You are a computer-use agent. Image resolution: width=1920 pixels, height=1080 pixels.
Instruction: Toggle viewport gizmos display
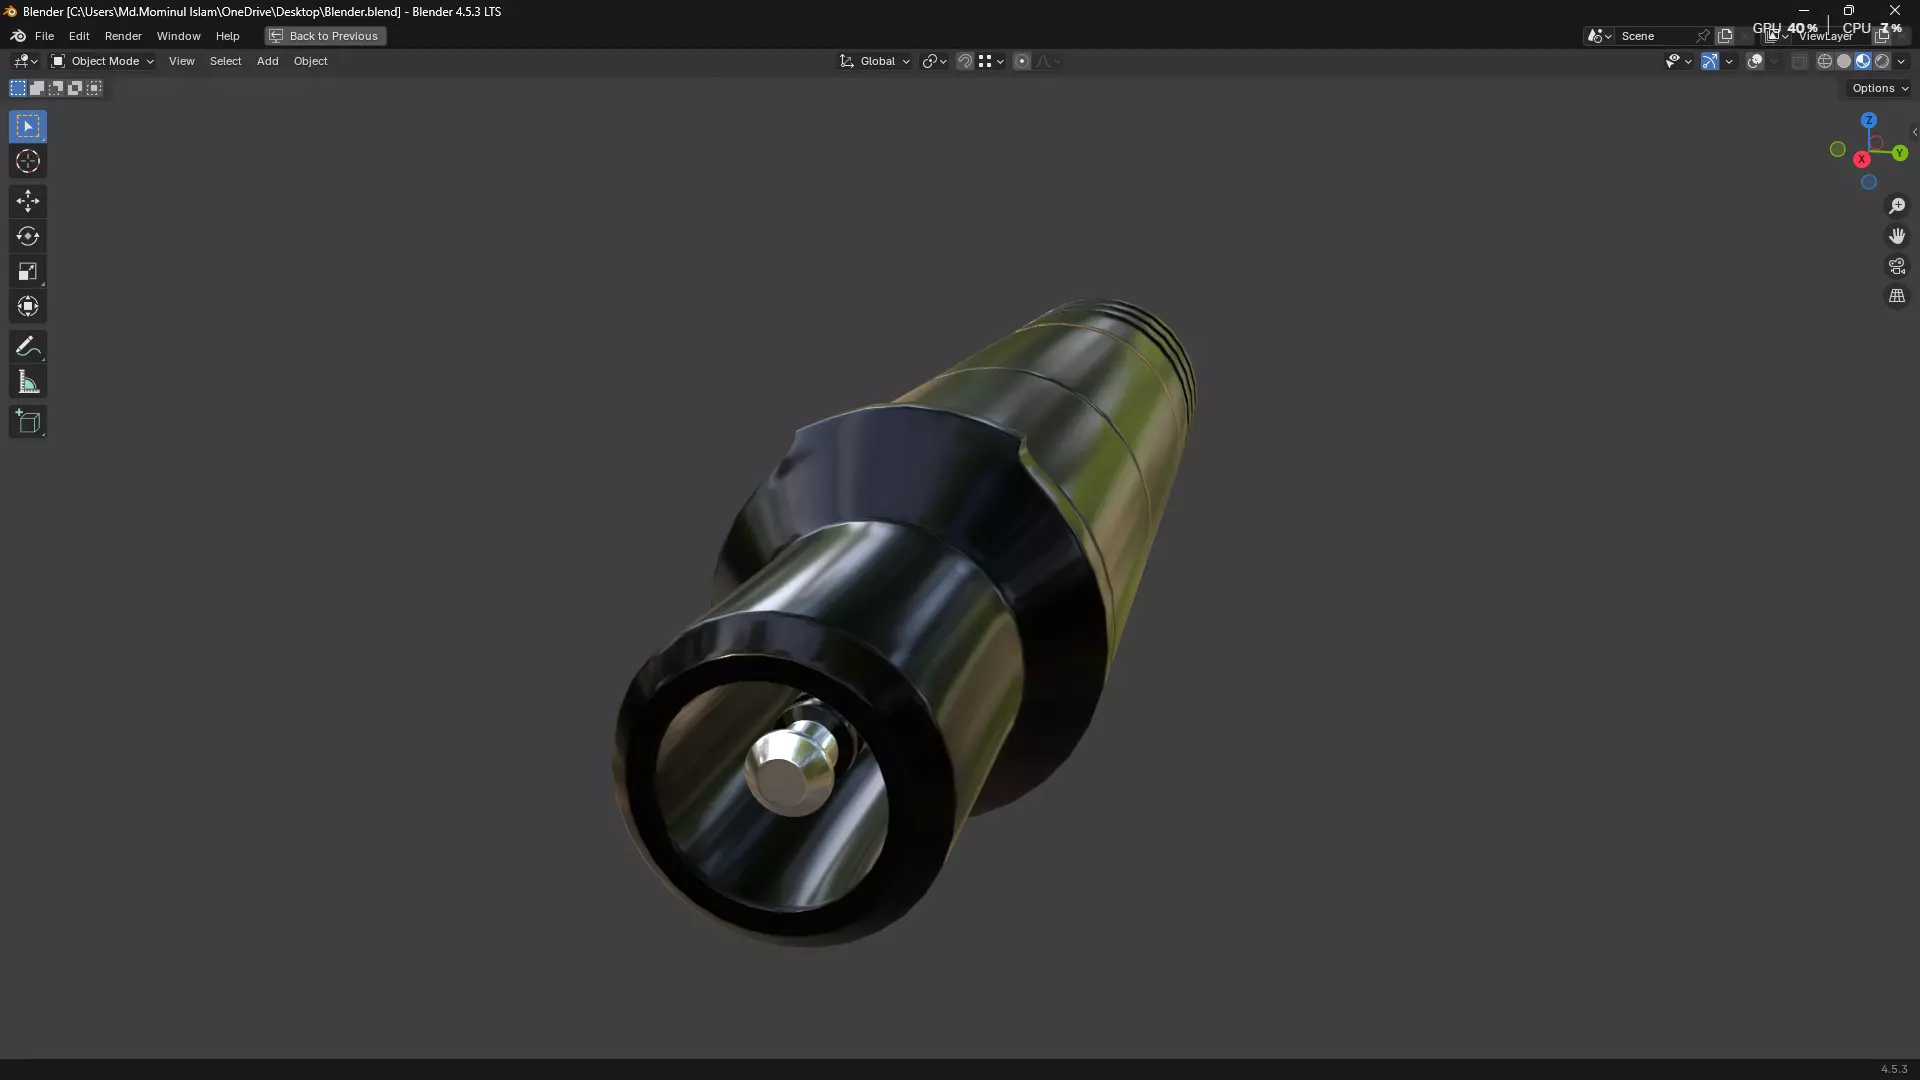[x=1710, y=61]
